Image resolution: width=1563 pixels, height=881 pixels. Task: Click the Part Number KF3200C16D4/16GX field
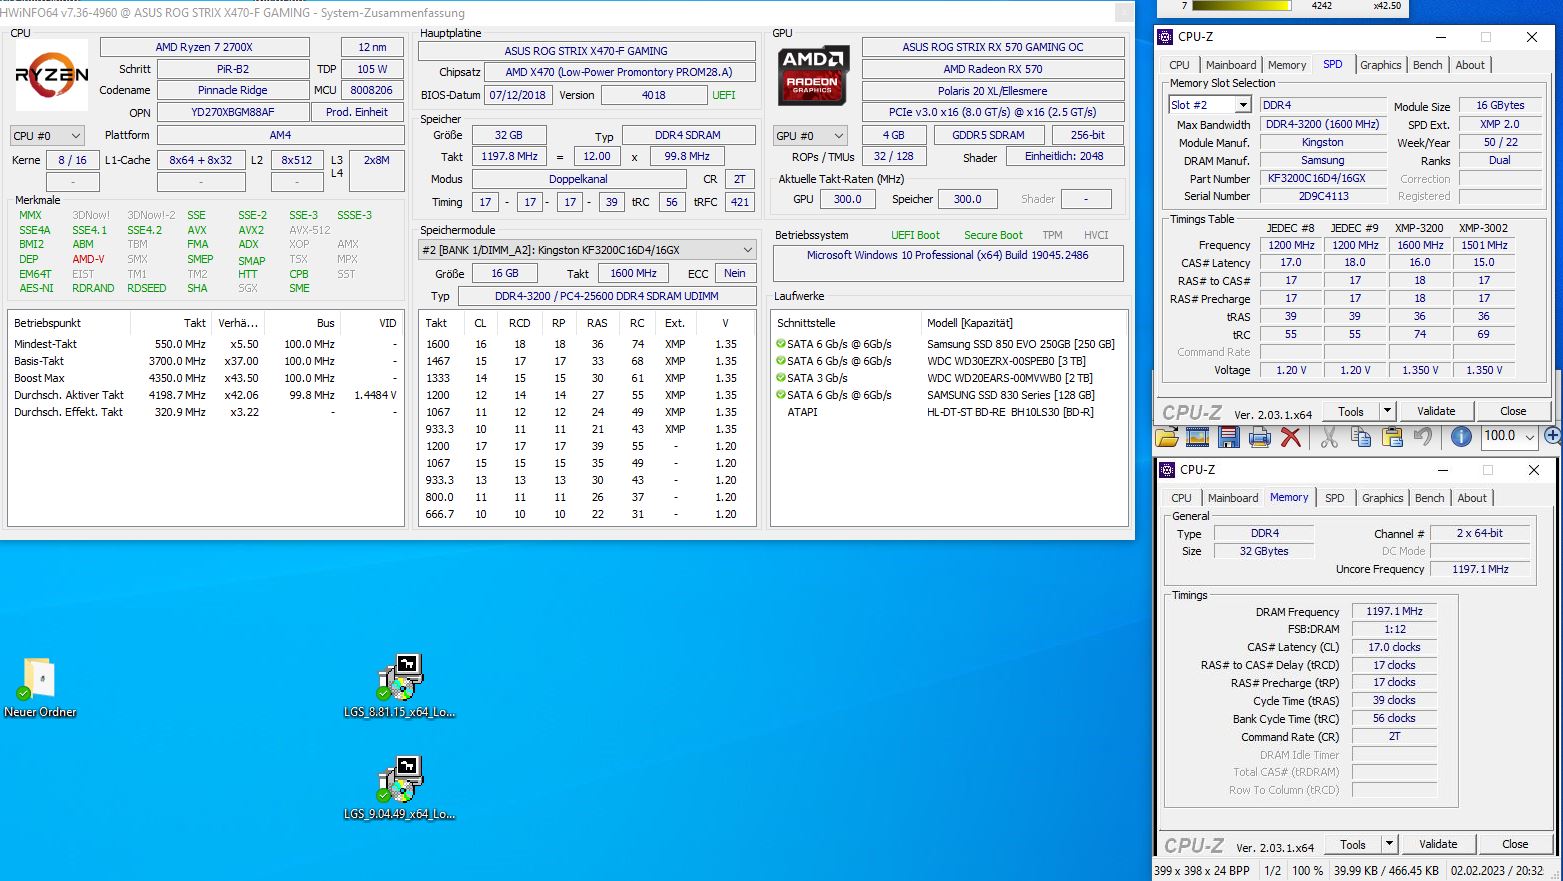[1322, 178]
